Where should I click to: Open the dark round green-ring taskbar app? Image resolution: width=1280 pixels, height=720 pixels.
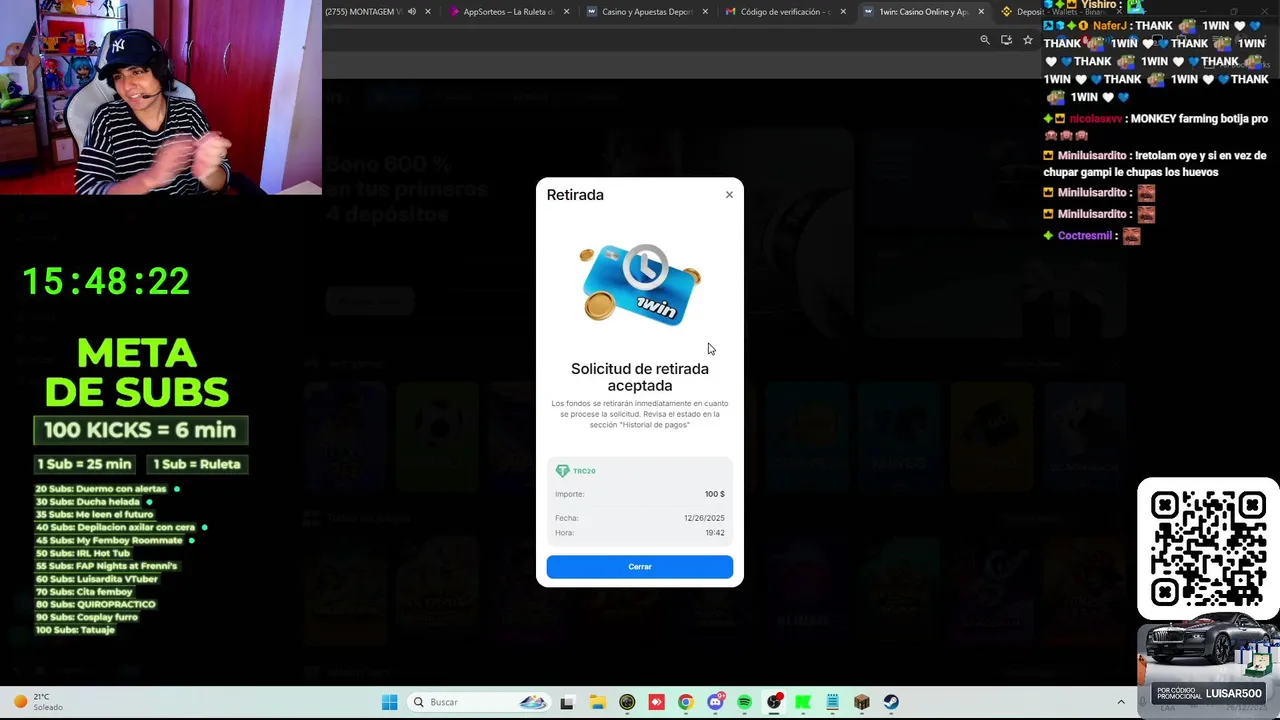(x=627, y=702)
